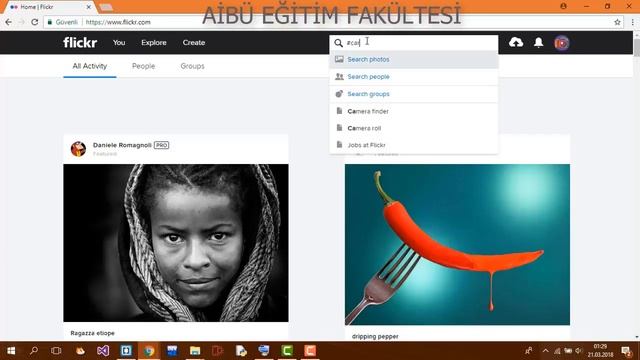This screenshot has height=360, width=640.
Task: Select Camera roll suggestion
Action: (413, 128)
